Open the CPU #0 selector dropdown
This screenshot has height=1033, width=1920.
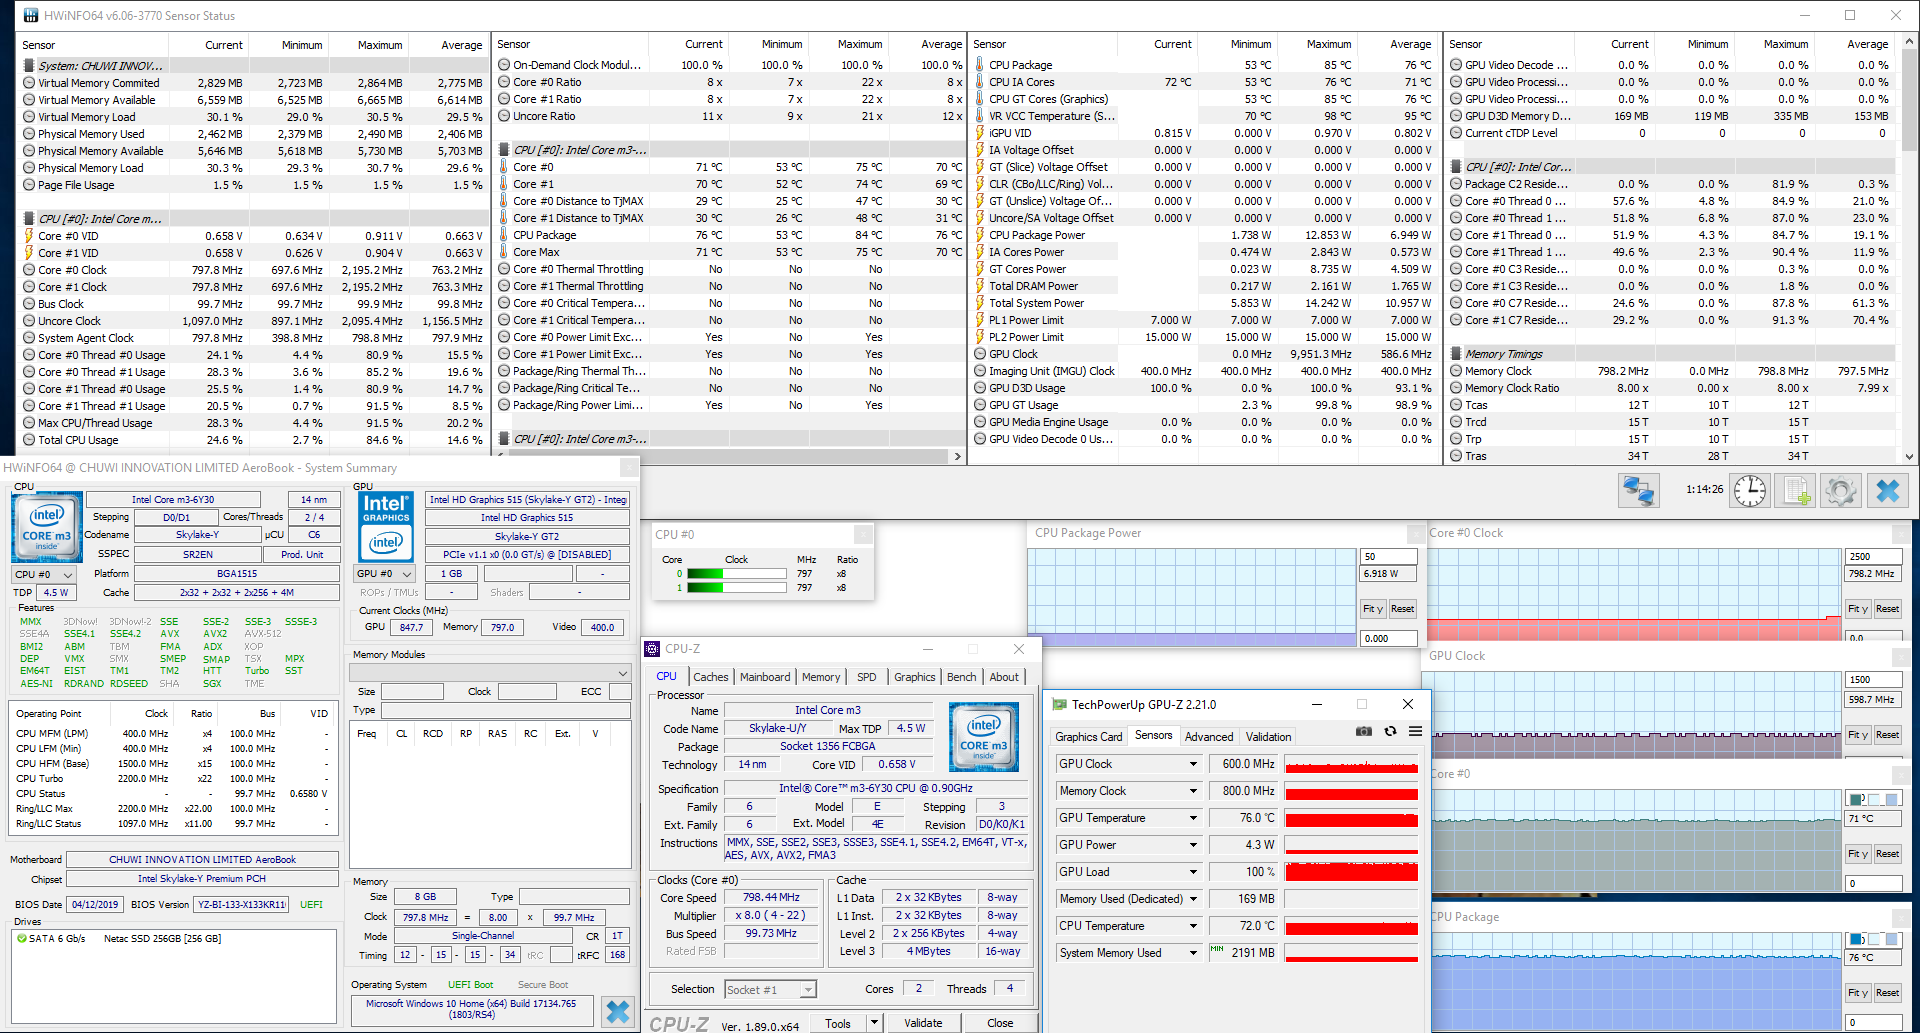pyautogui.click(x=44, y=575)
